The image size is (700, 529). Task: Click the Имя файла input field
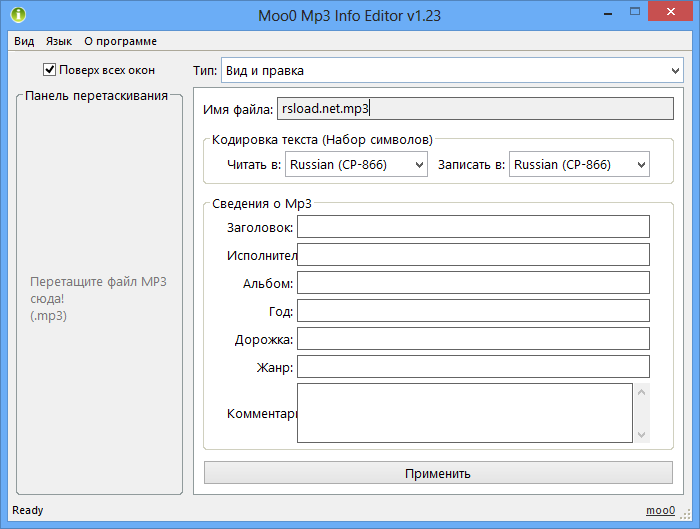[x=475, y=108]
